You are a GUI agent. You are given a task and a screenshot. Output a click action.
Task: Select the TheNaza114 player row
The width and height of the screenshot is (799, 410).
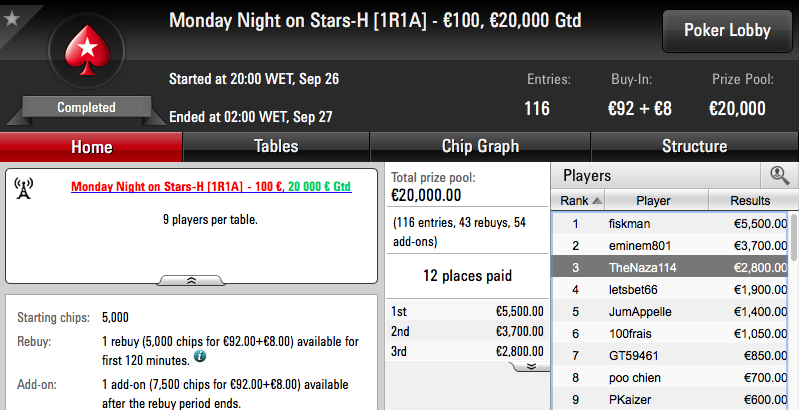671,267
